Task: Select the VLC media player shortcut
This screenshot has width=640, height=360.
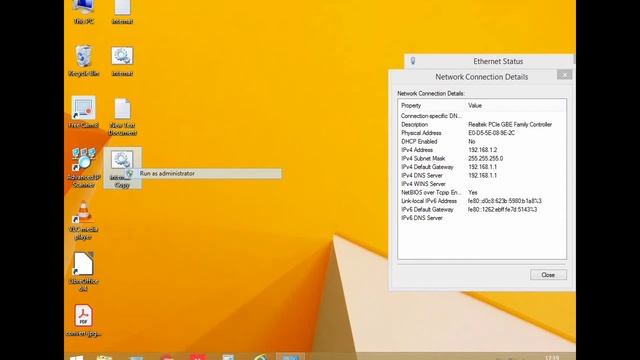Action: pos(84,220)
